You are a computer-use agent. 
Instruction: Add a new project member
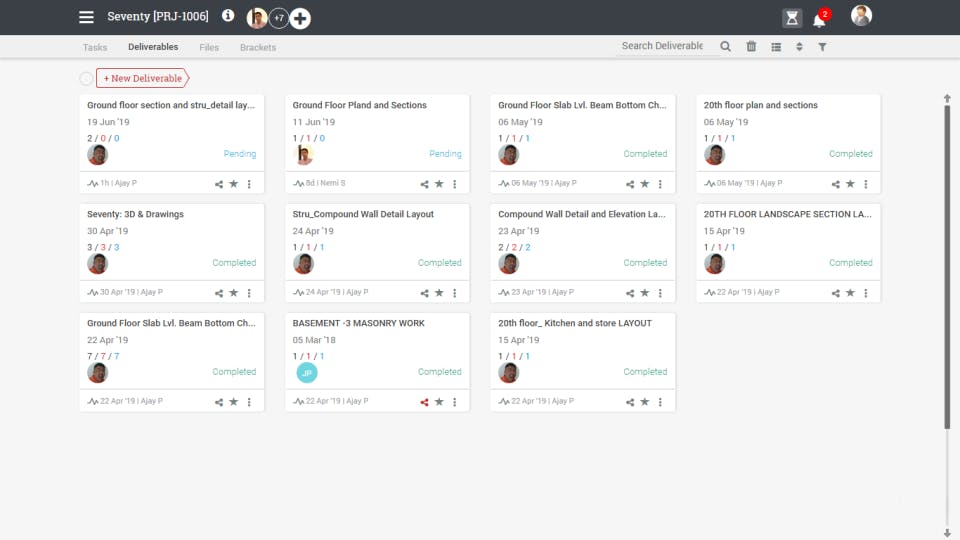click(x=300, y=18)
